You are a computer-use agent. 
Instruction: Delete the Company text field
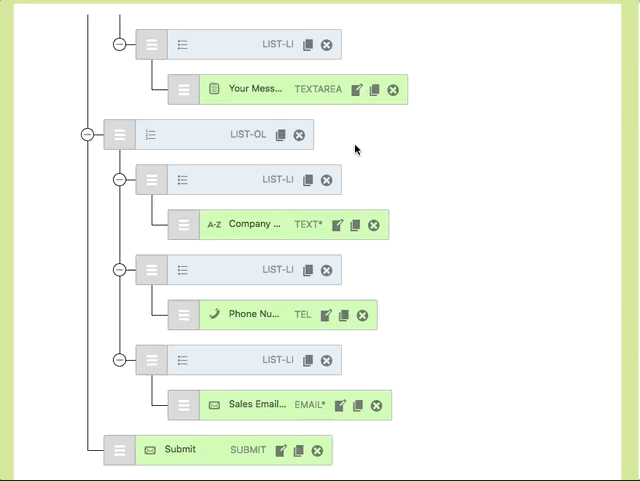click(x=374, y=225)
